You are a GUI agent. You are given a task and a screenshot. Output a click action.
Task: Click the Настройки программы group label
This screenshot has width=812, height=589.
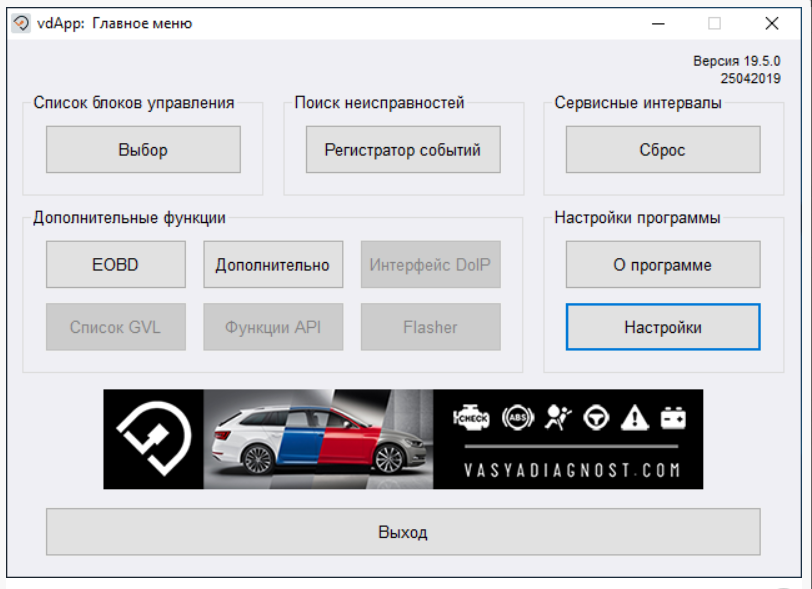pyautogui.click(x=637, y=218)
